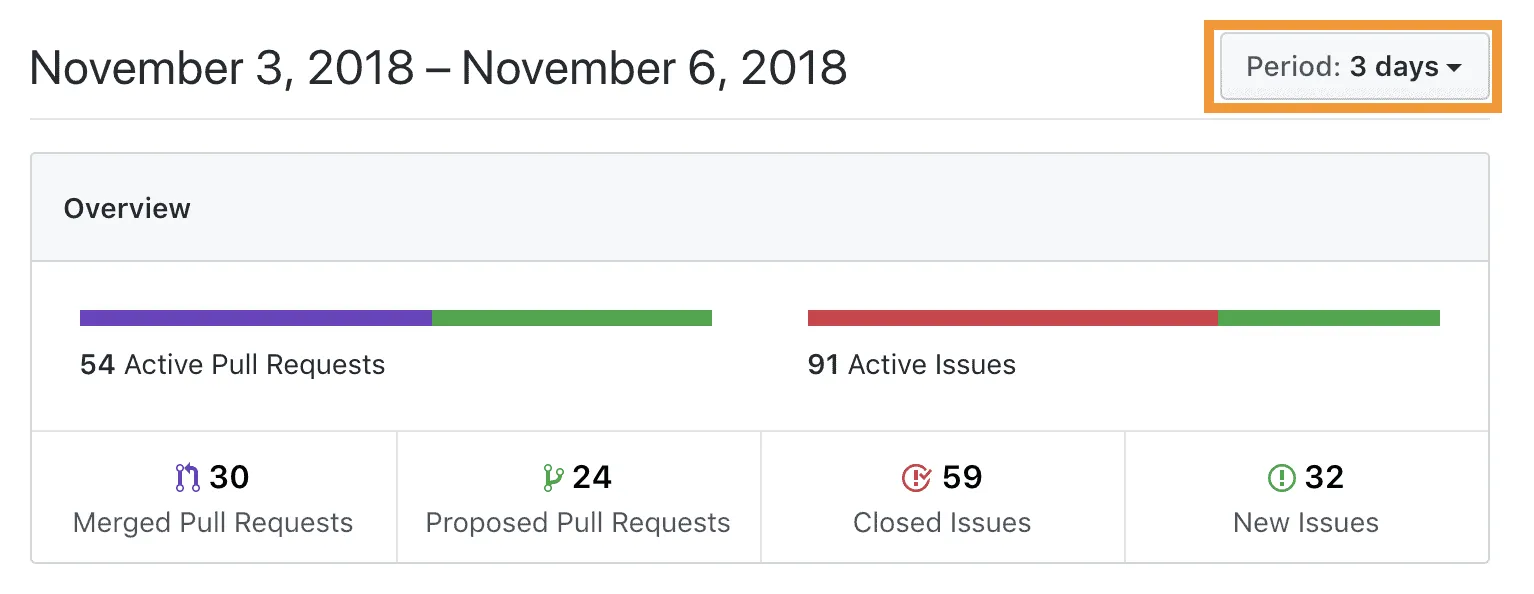Screen dimensions: 1534x594
Task: Click the Overview panel header
Action: pyautogui.click(x=127, y=209)
